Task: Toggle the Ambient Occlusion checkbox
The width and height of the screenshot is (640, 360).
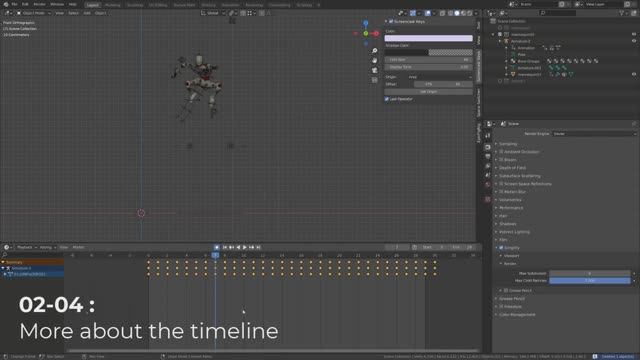Action: click(x=502, y=152)
